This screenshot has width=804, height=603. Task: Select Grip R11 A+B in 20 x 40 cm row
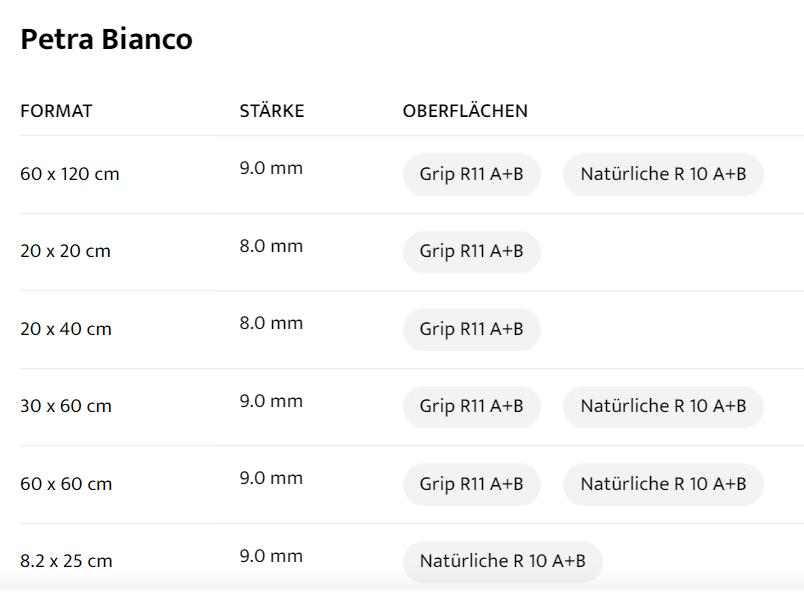point(471,329)
